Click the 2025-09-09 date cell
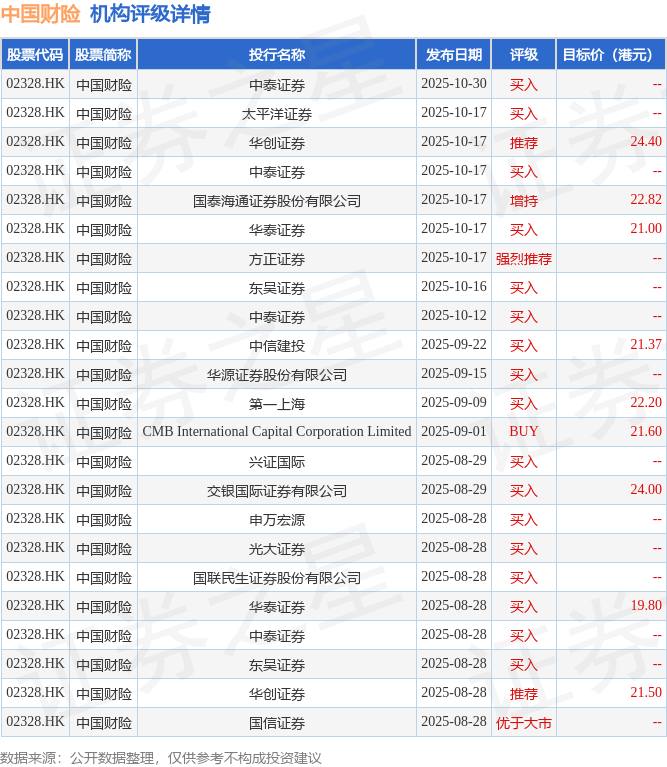667x767 pixels. (454, 403)
